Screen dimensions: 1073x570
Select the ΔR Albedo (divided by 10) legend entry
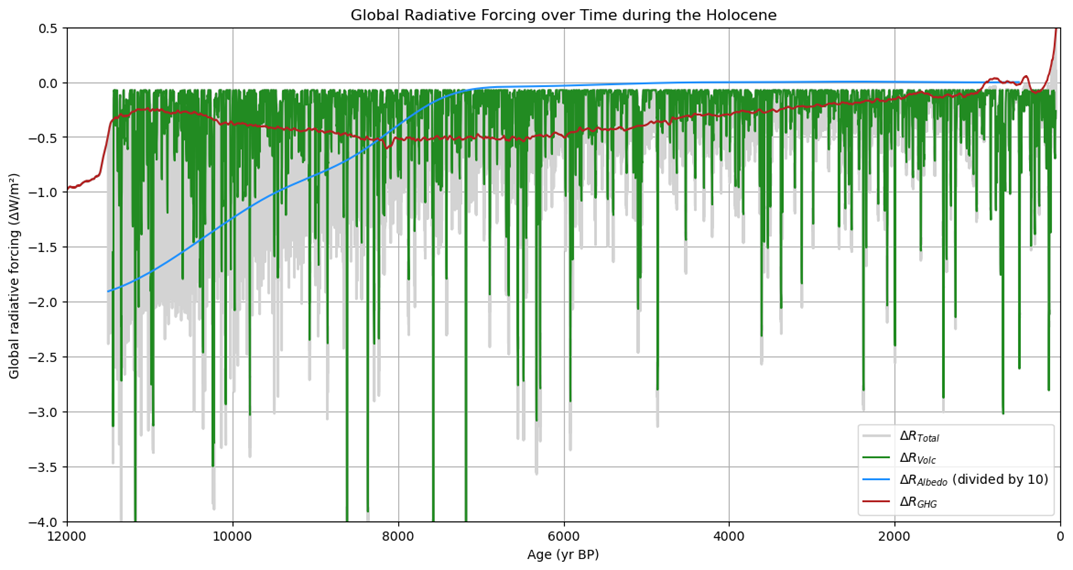[956, 480]
